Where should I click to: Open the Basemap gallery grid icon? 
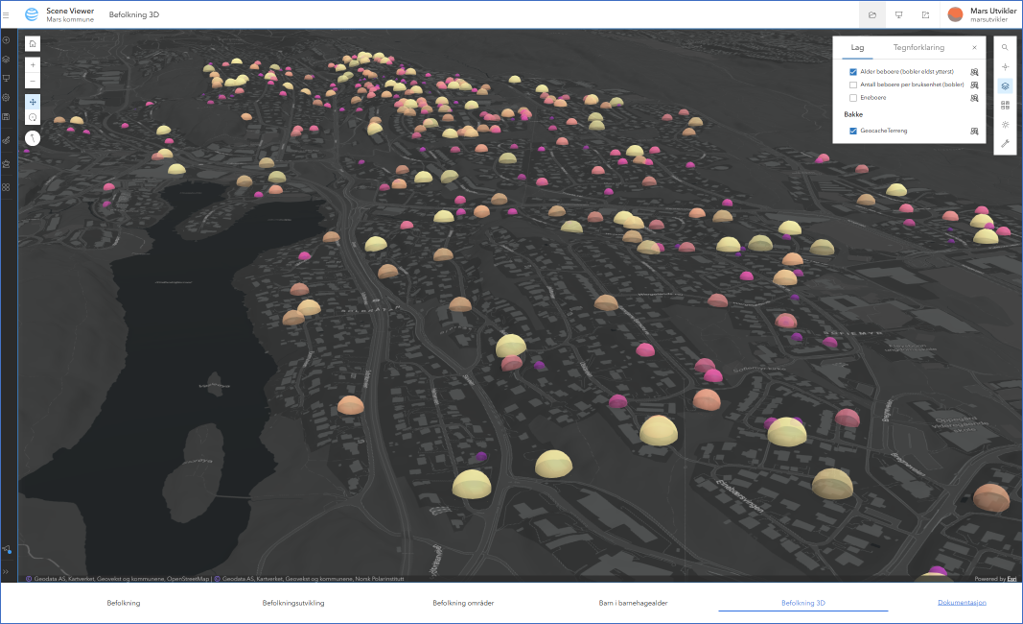point(1005,105)
